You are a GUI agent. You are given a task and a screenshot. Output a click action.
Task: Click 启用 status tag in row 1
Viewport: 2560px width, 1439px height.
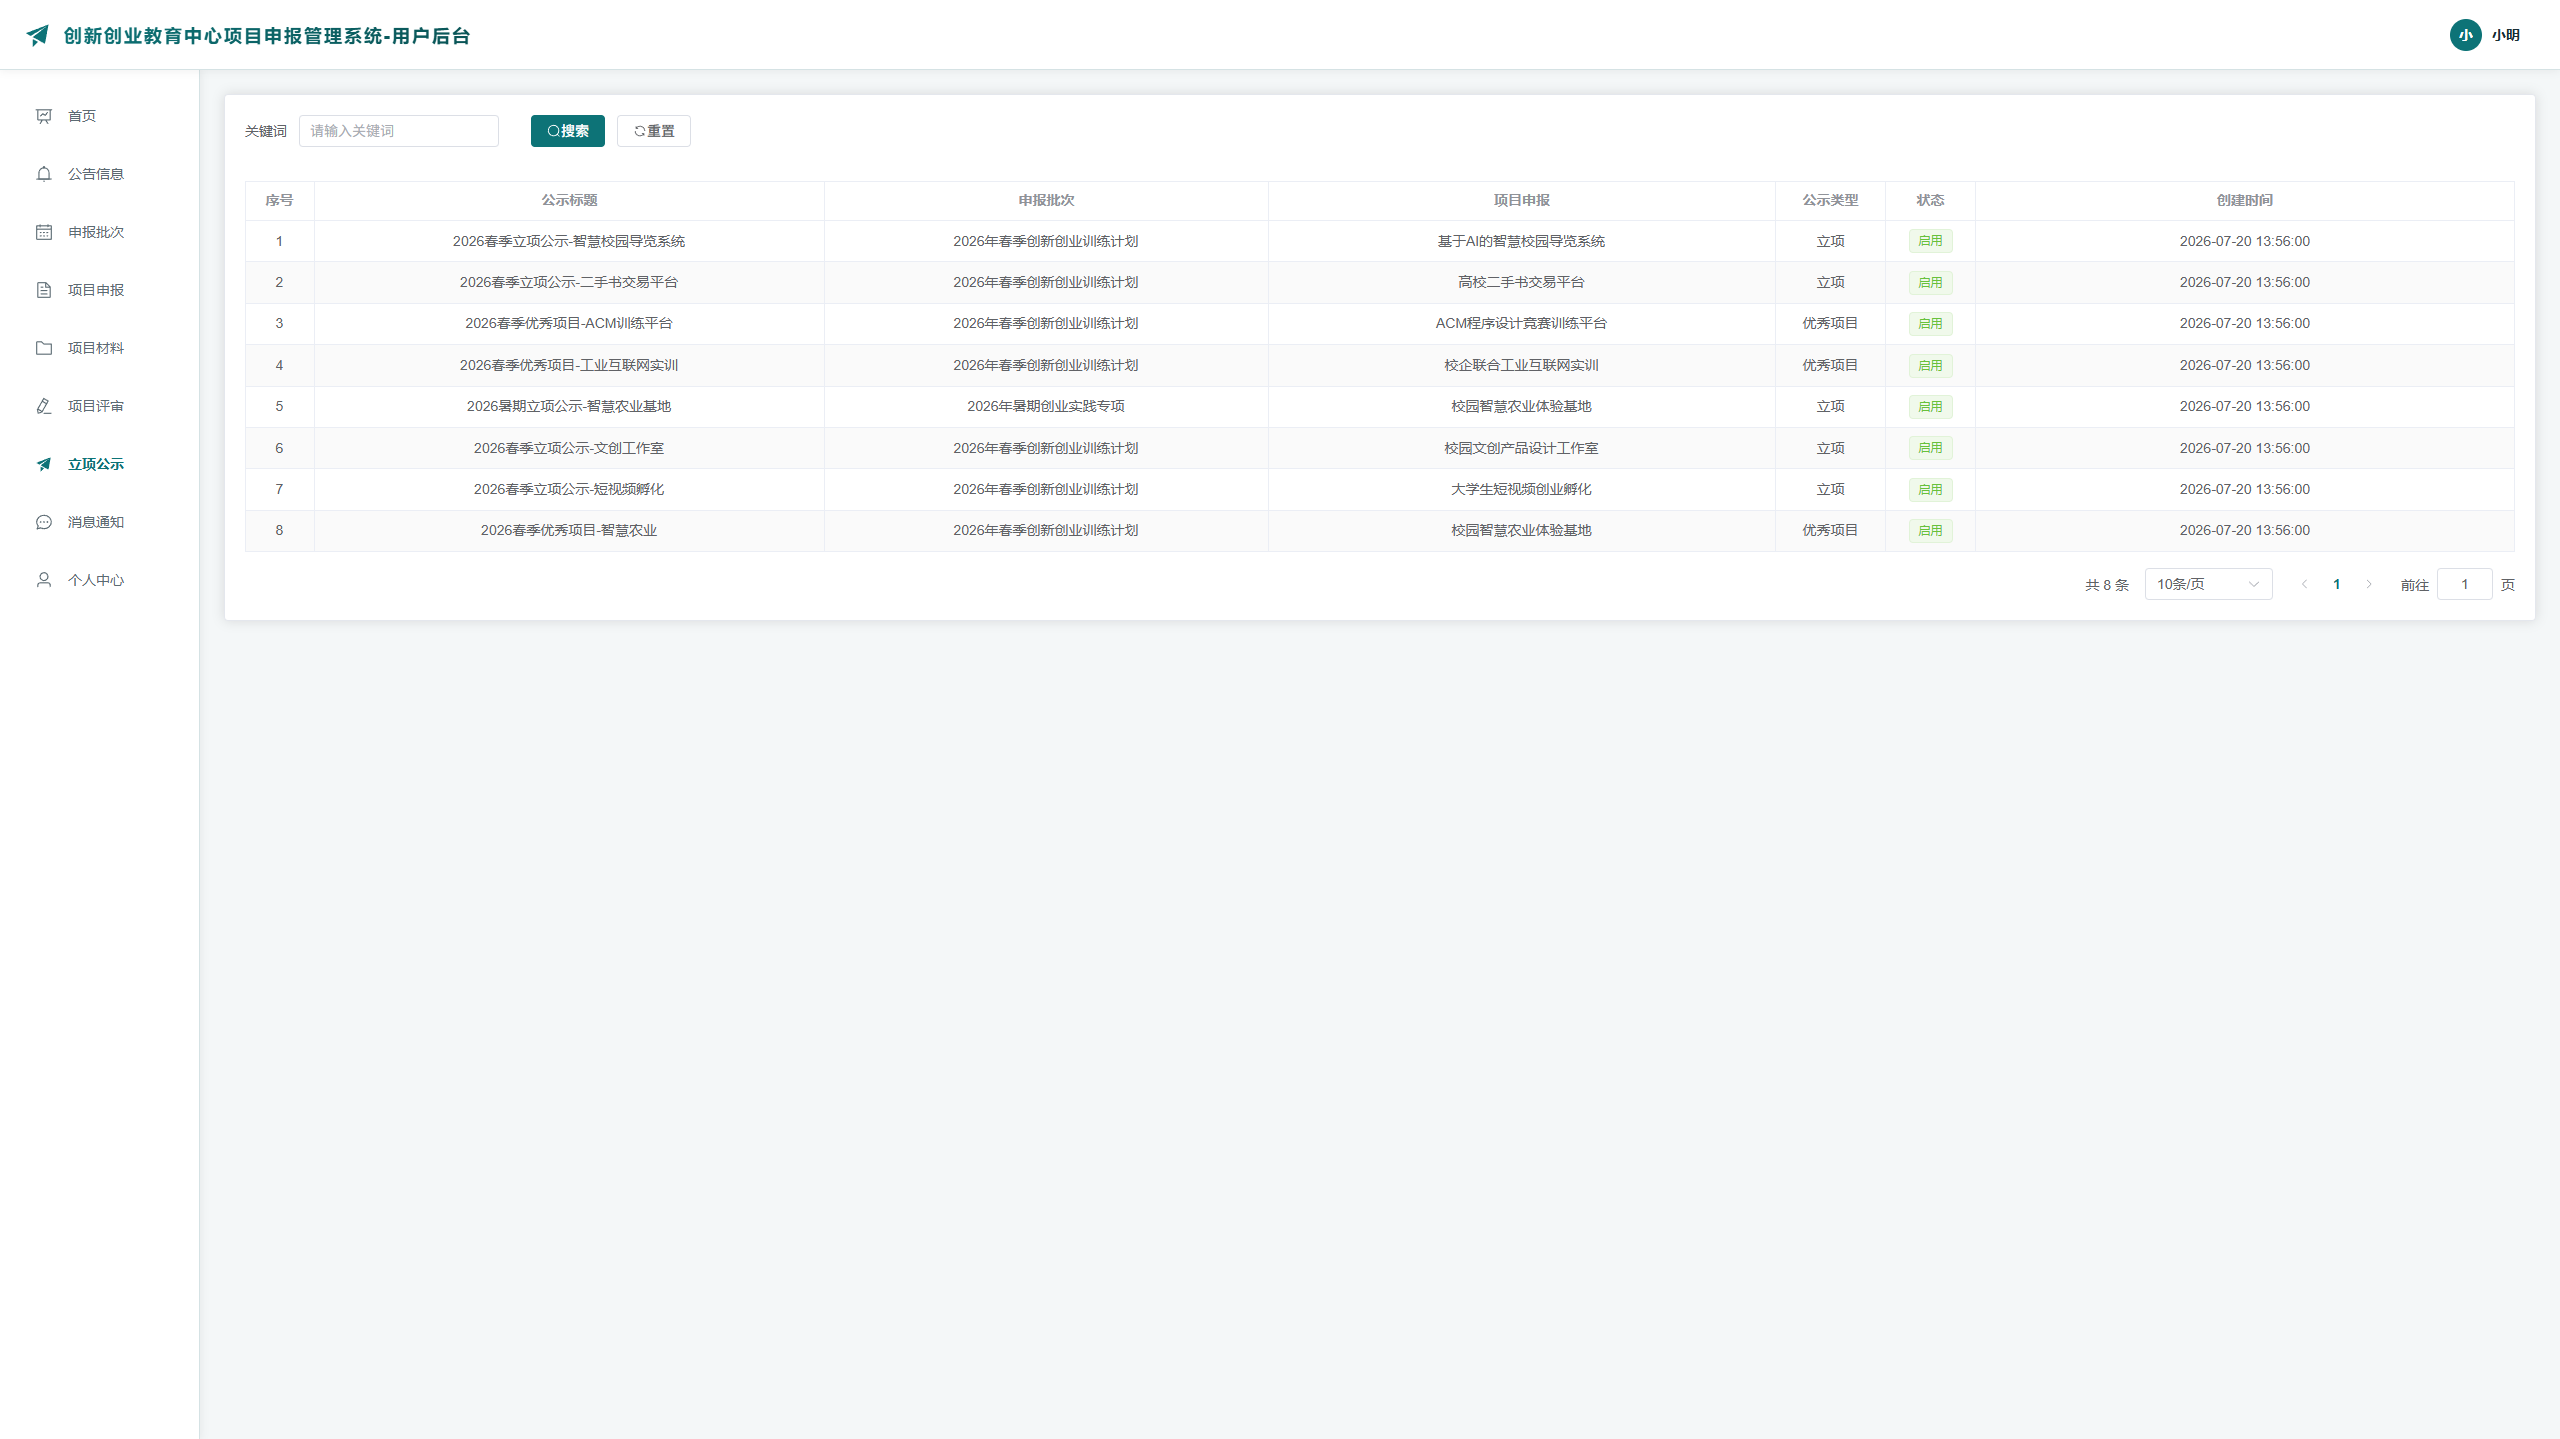click(x=1930, y=241)
